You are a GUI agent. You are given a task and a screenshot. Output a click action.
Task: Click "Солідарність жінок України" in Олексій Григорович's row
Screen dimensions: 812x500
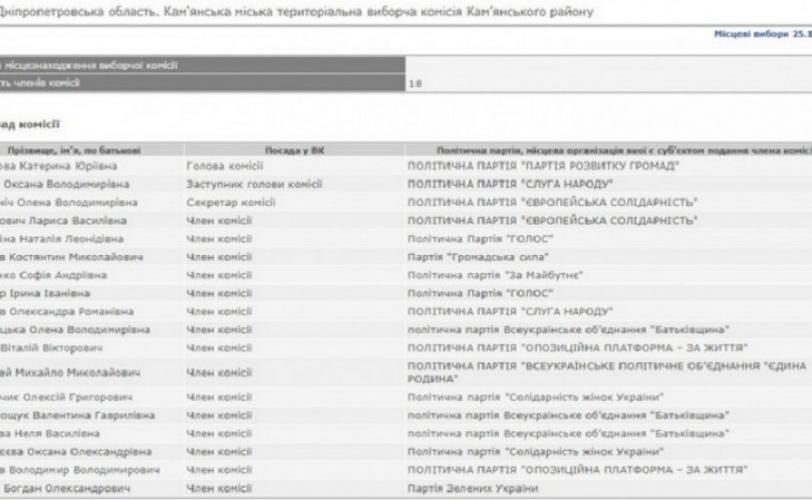coord(535,398)
